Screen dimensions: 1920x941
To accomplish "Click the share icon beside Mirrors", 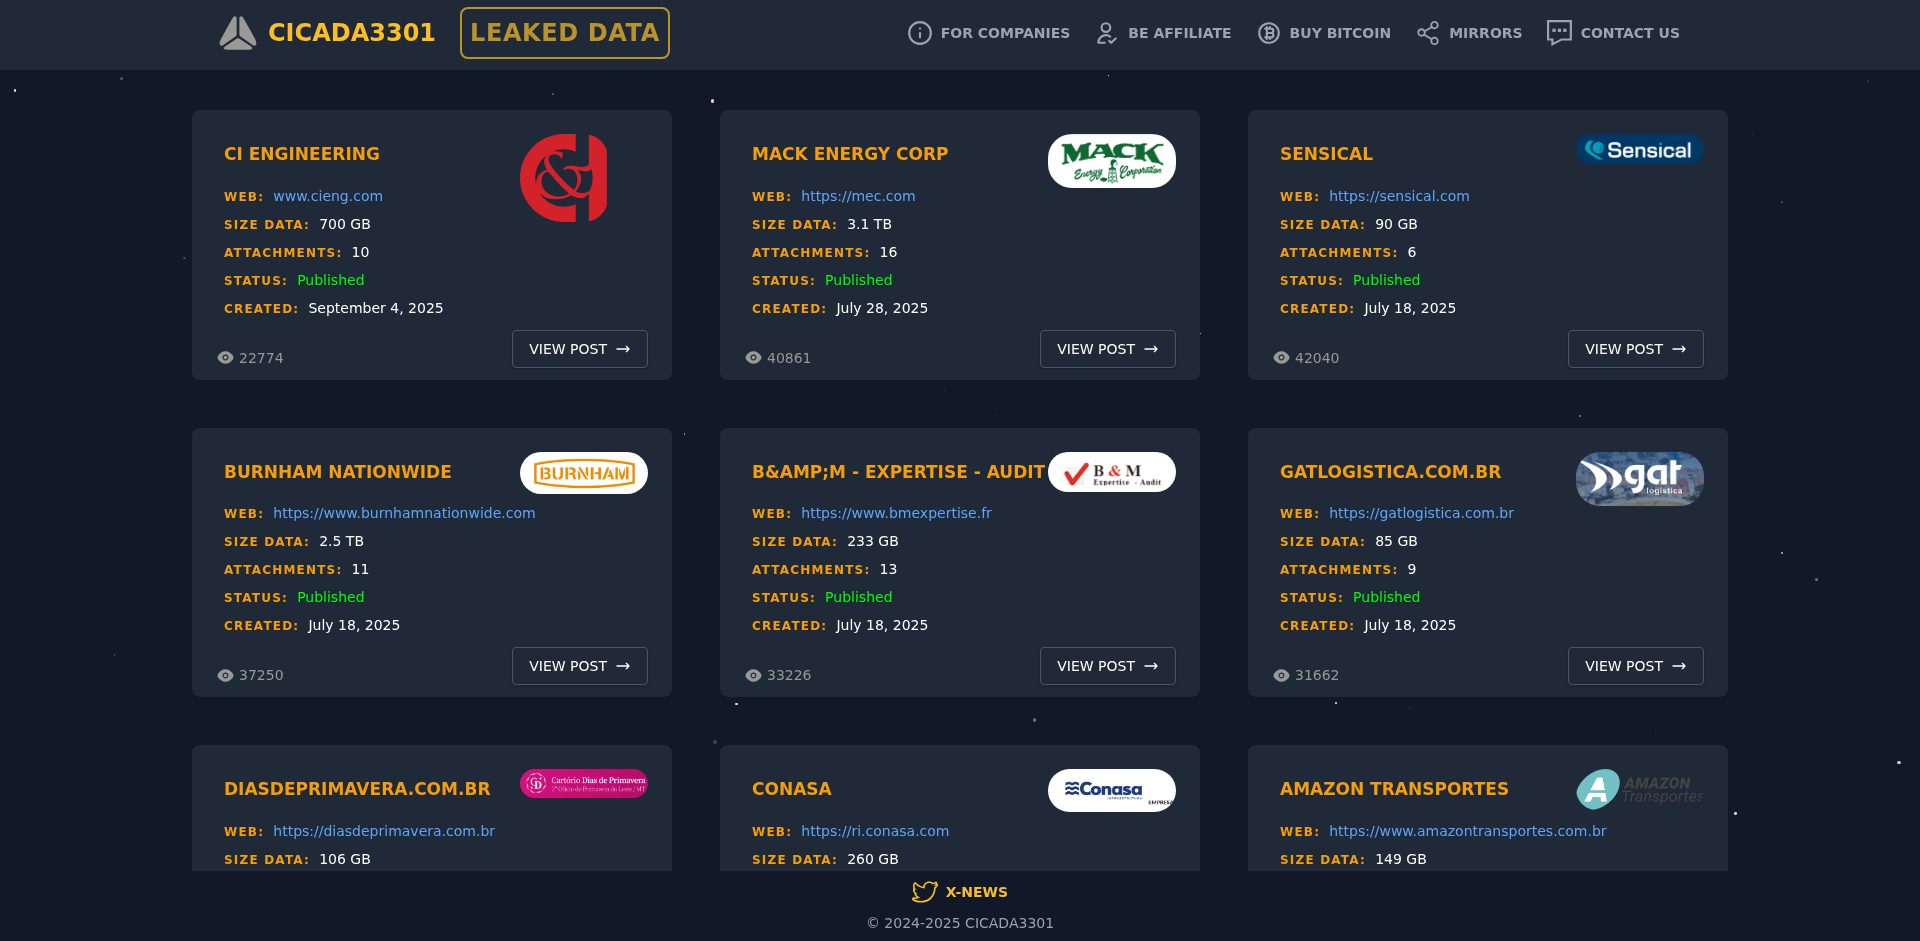I will tap(1428, 33).
